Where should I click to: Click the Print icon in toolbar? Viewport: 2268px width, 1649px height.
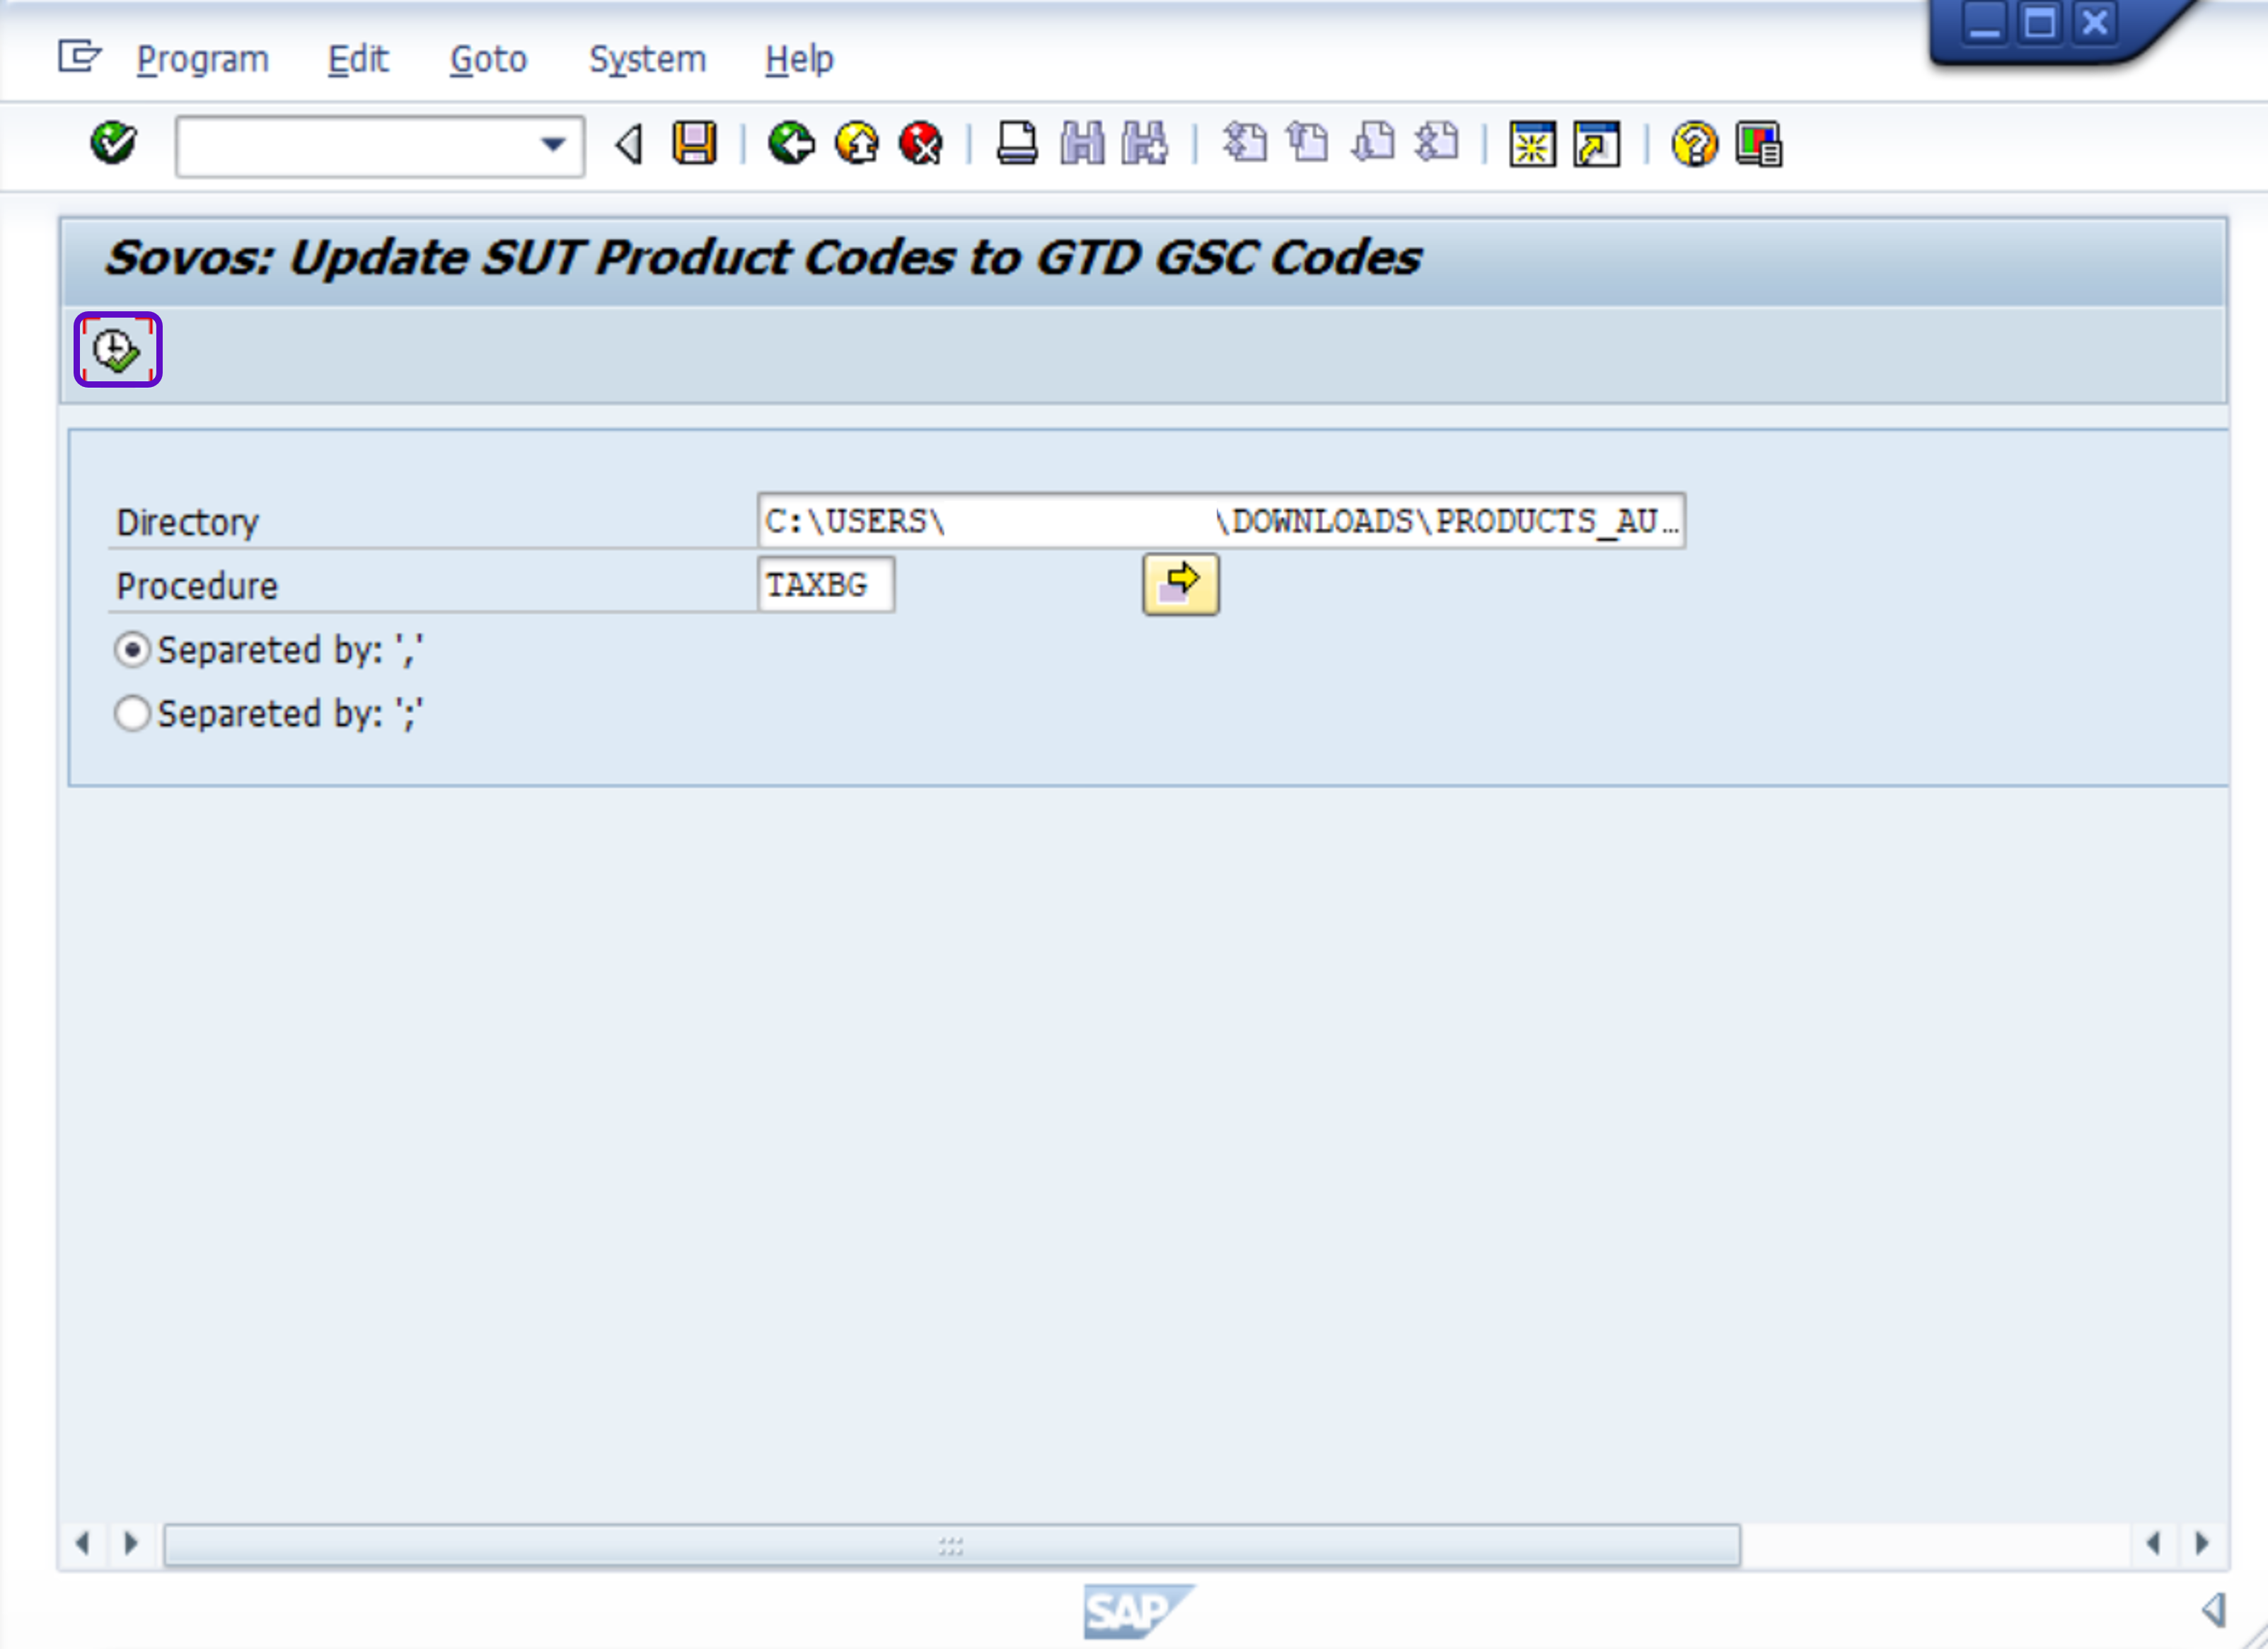[1017, 143]
